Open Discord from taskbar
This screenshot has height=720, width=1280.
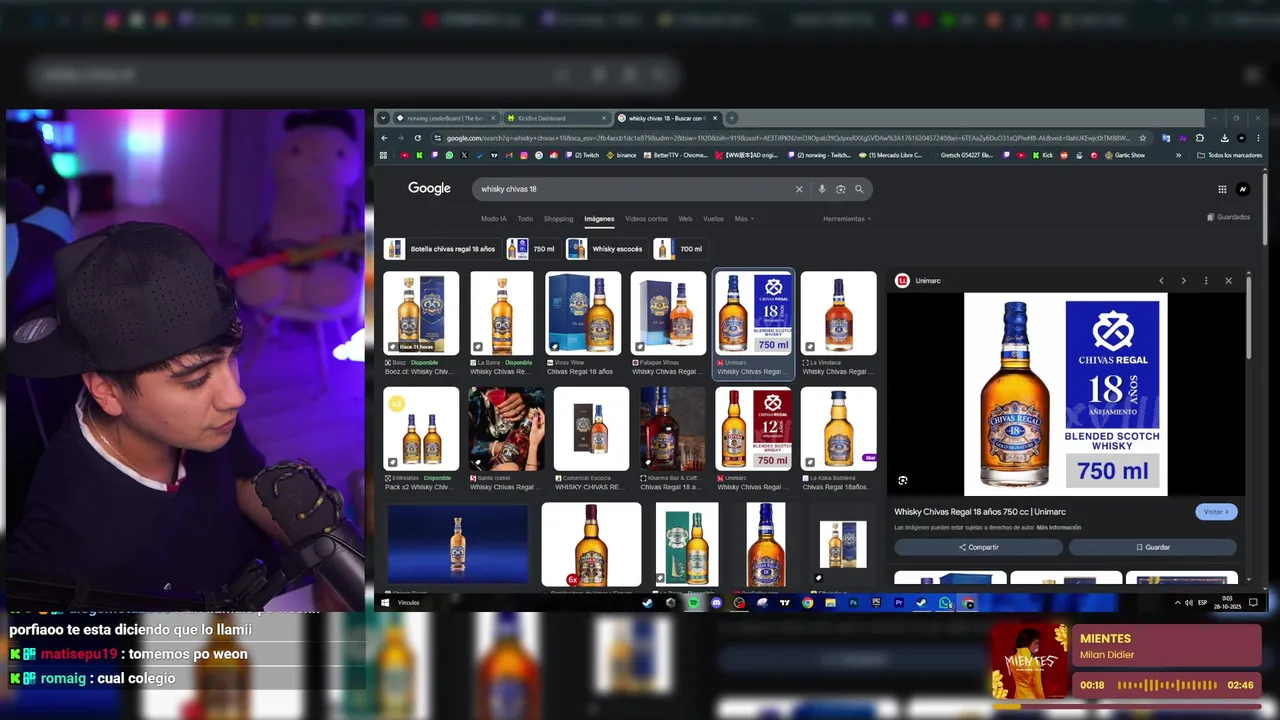[716, 603]
